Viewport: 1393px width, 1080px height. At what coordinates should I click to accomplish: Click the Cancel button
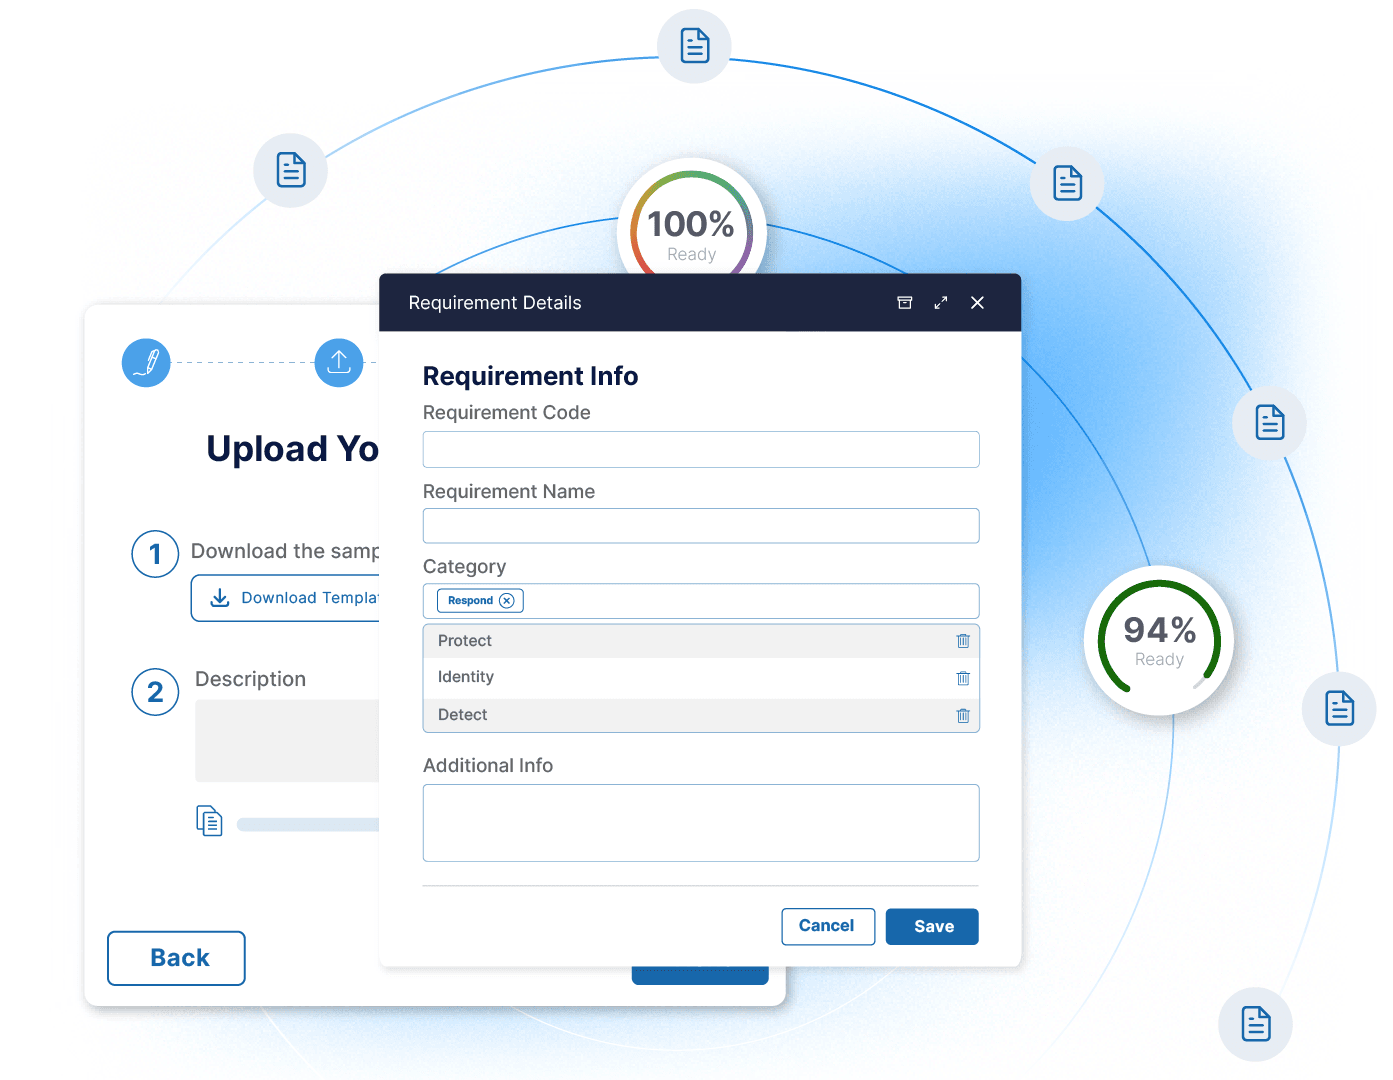[x=827, y=926]
